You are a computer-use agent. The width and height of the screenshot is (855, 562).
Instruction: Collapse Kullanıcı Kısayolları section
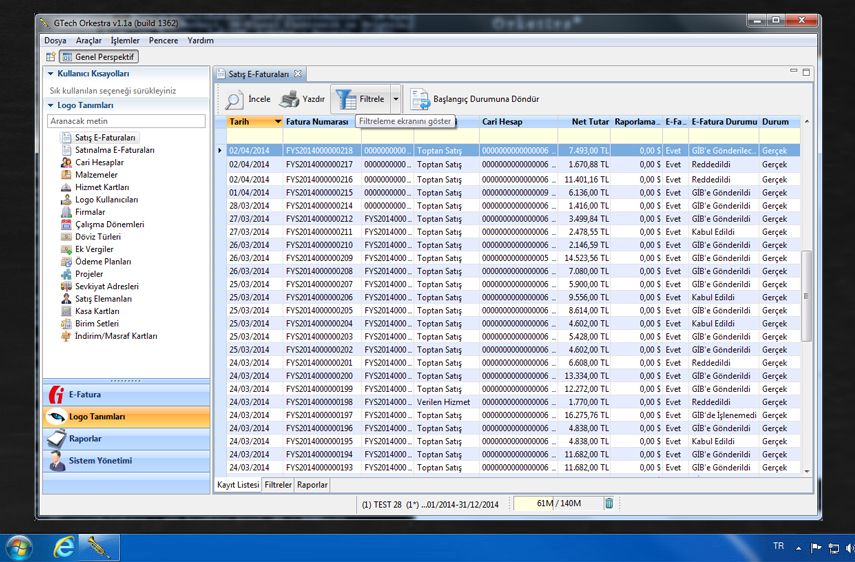coord(51,74)
